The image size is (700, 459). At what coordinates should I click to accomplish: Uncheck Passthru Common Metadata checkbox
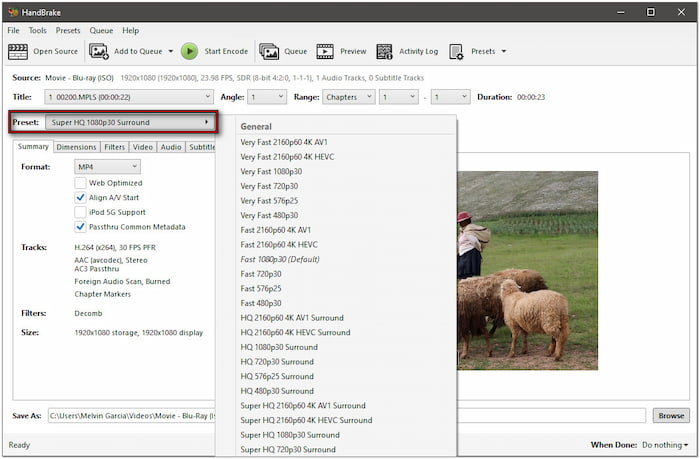point(80,227)
